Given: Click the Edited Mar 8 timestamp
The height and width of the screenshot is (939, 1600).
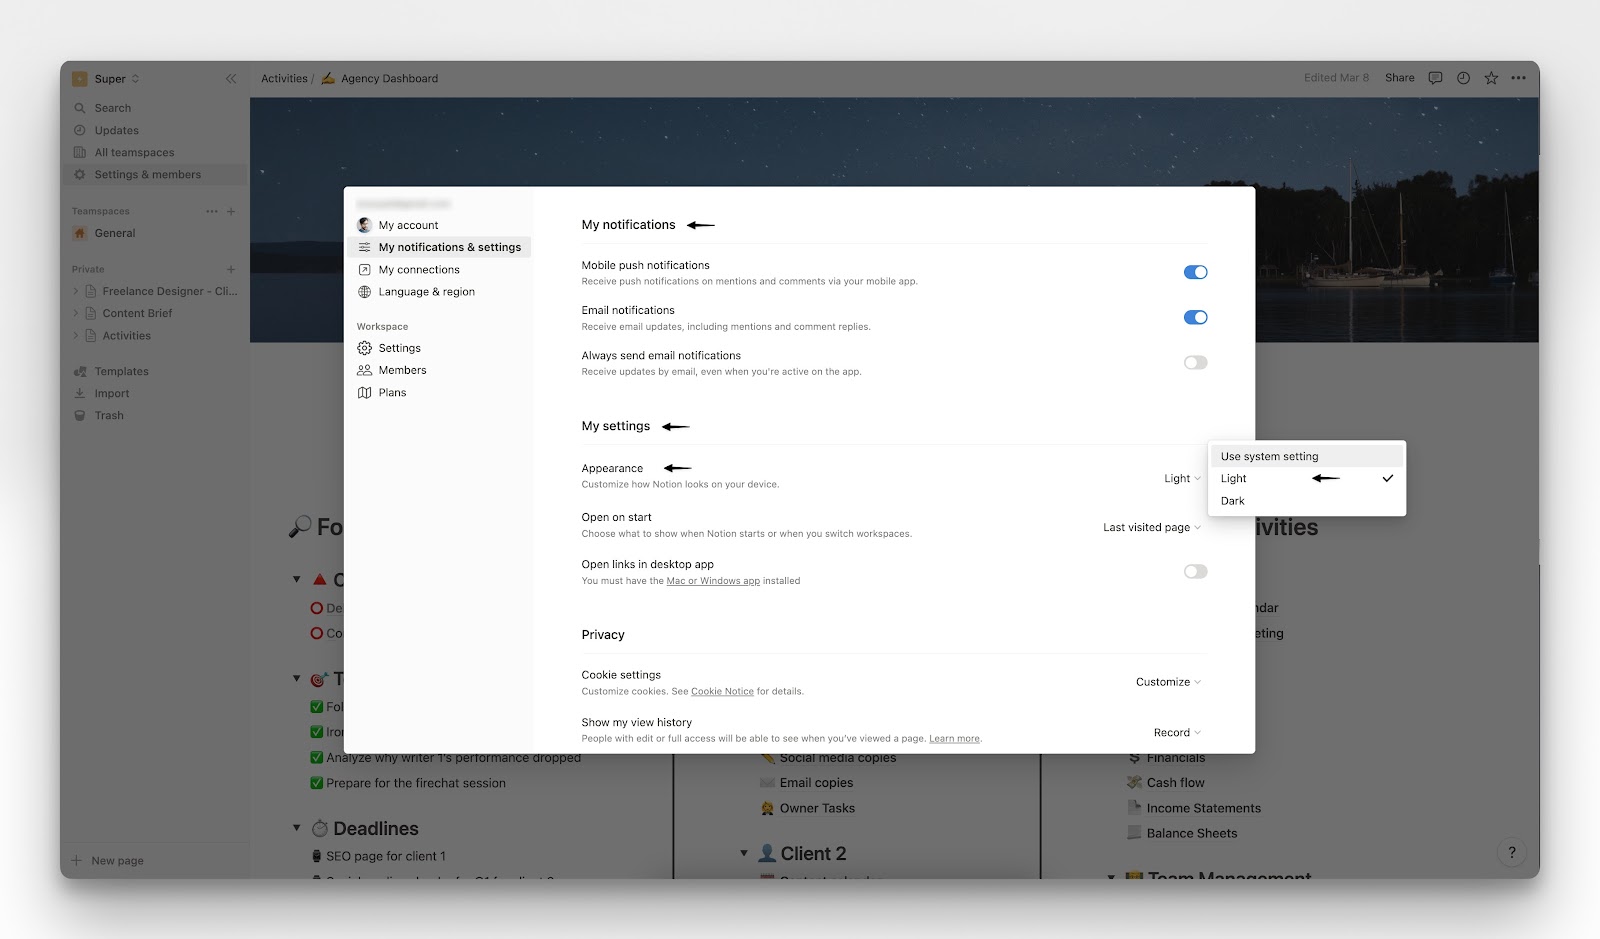Looking at the screenshot, I should 1336,78.
